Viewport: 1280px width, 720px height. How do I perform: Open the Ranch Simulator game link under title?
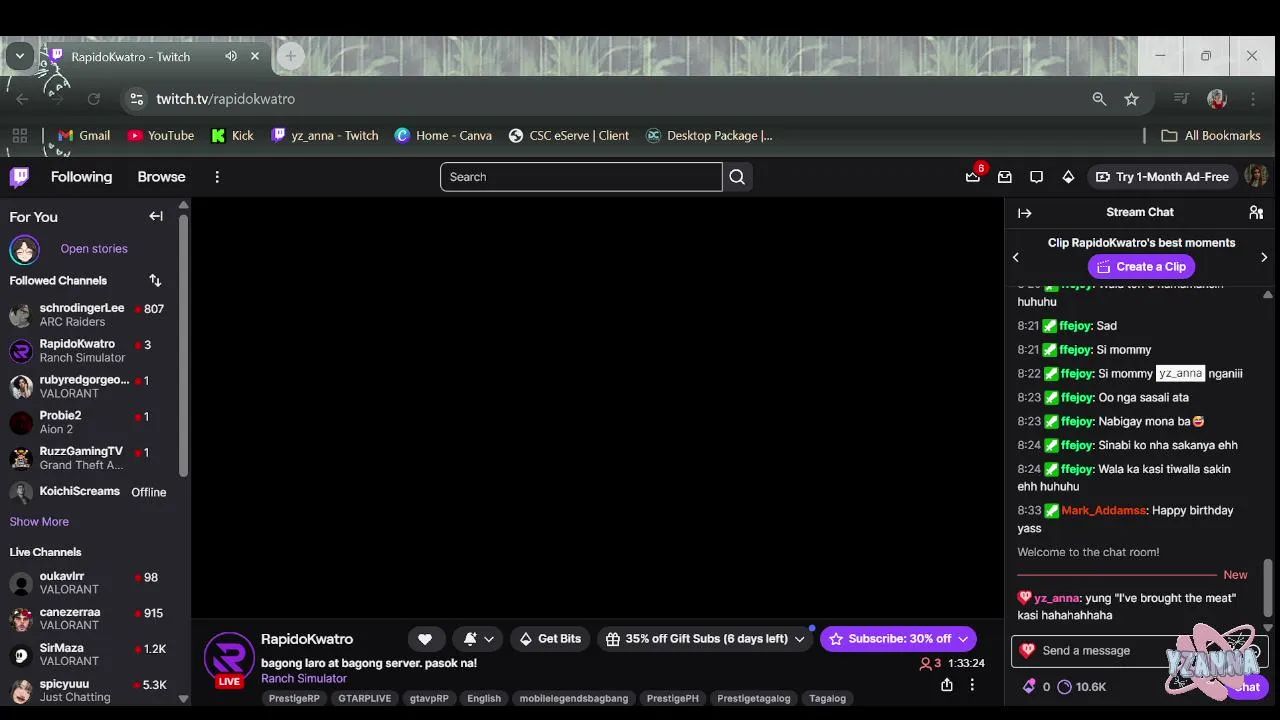pyautogui.click(x=304, y=679)
